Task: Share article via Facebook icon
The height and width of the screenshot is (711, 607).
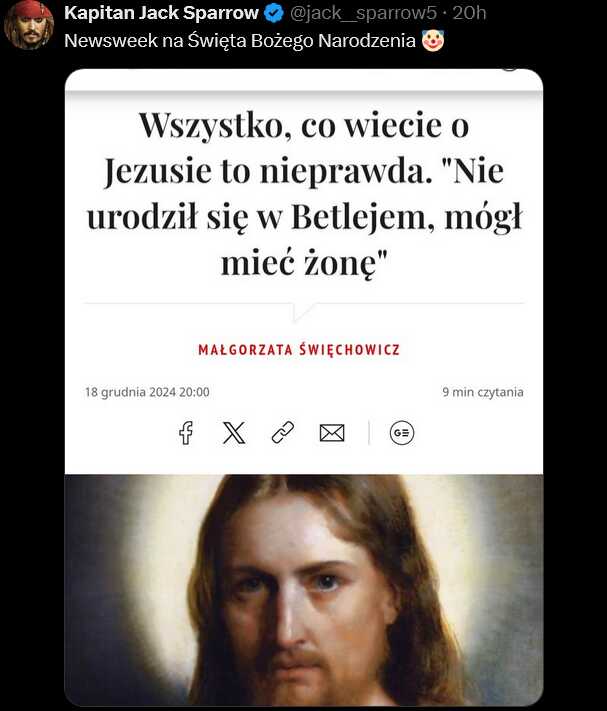Action: [x=186, y=433]
